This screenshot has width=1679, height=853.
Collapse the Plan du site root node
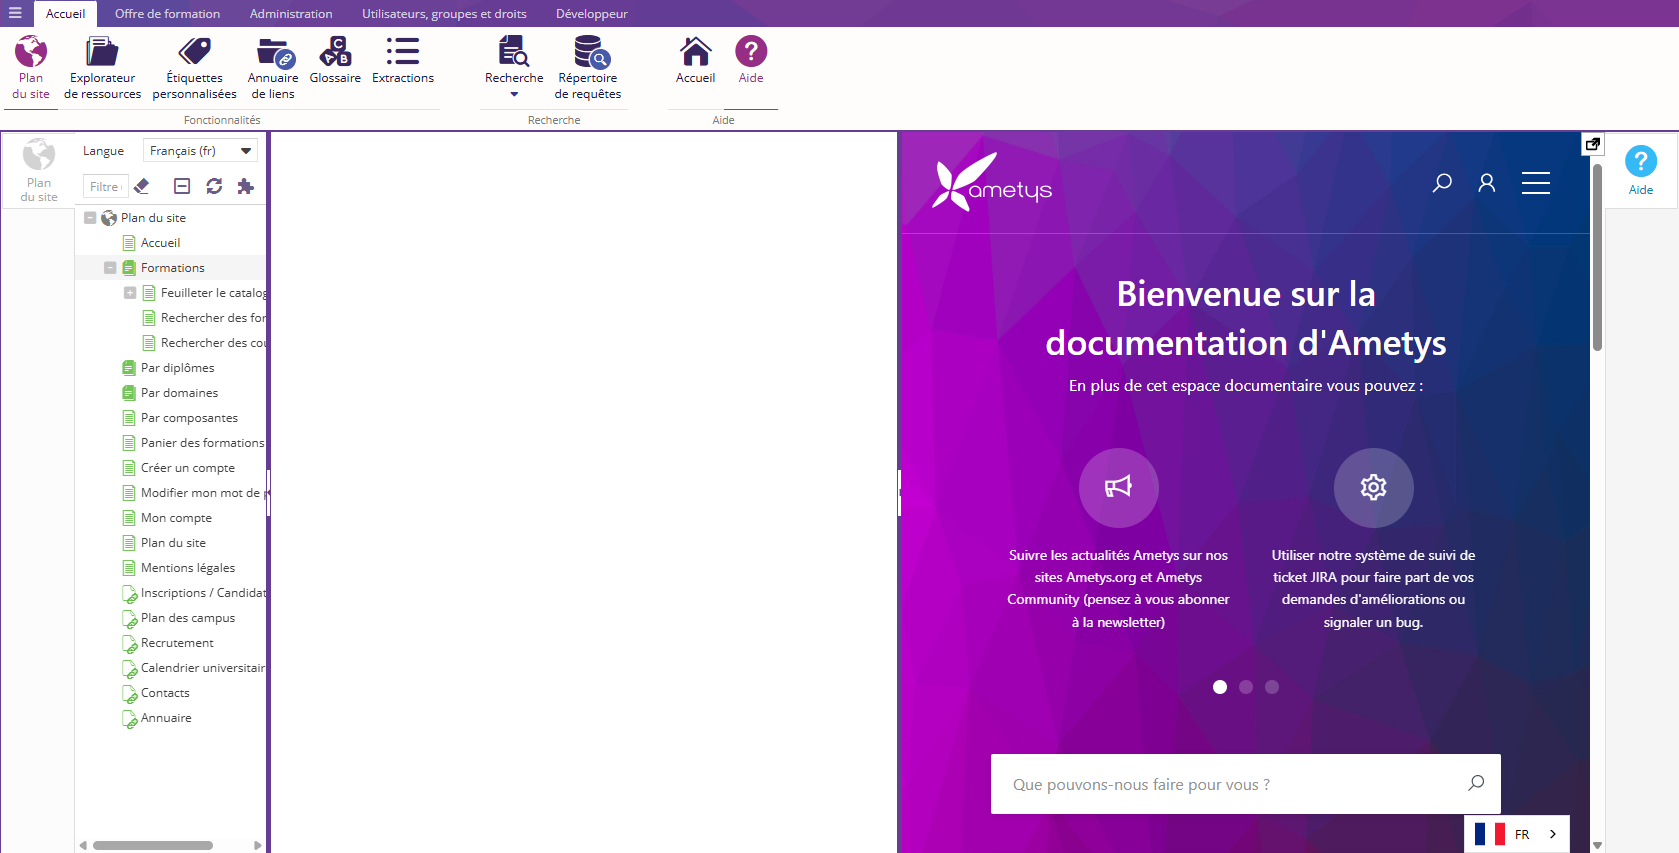coord(90,217)
